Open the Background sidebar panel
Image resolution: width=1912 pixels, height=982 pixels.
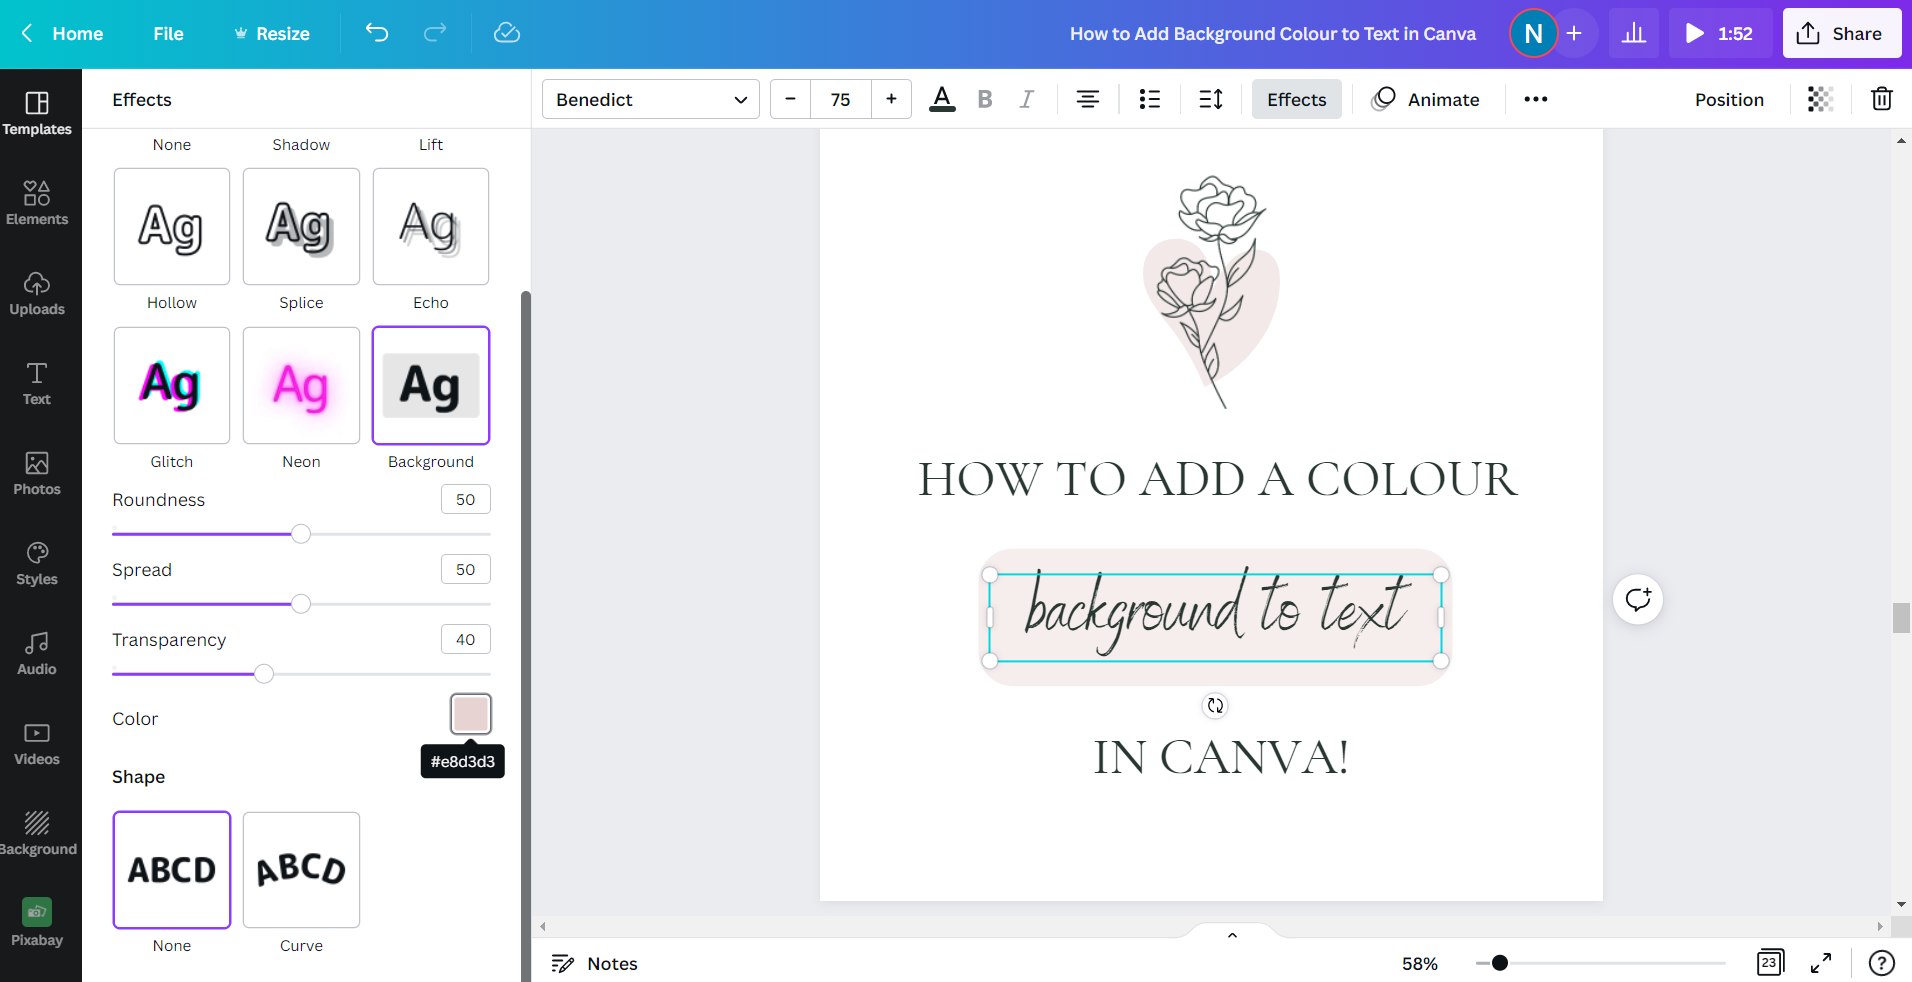(37, 833)
